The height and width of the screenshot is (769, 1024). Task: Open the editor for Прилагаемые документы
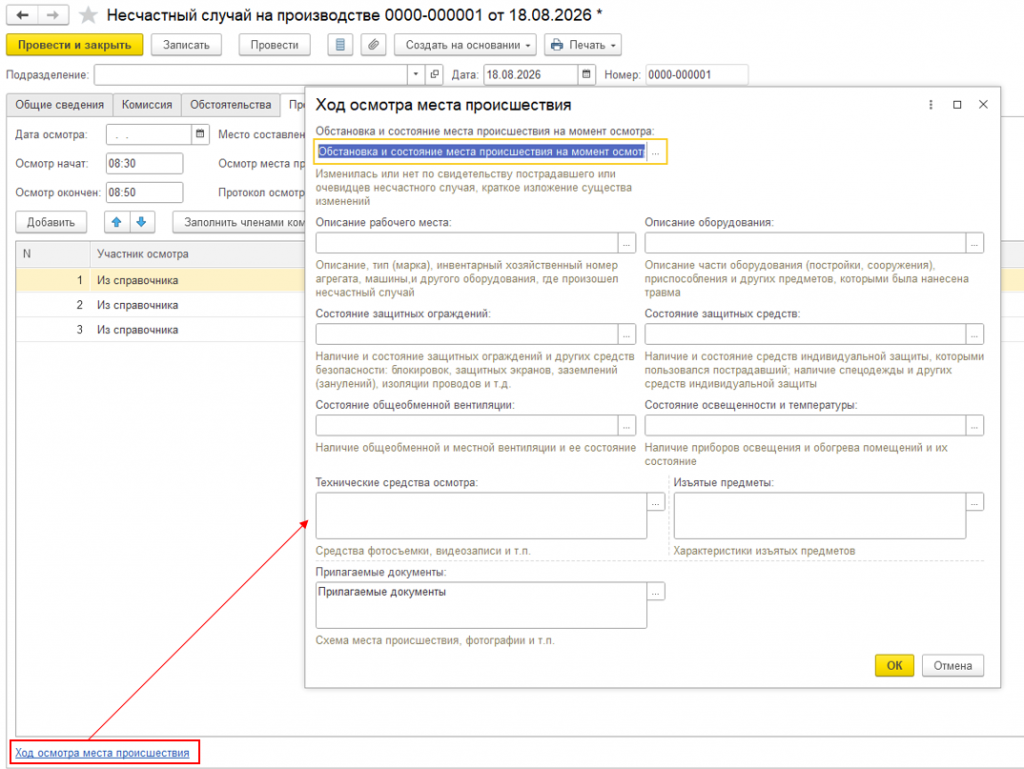[x=656, y=591]
